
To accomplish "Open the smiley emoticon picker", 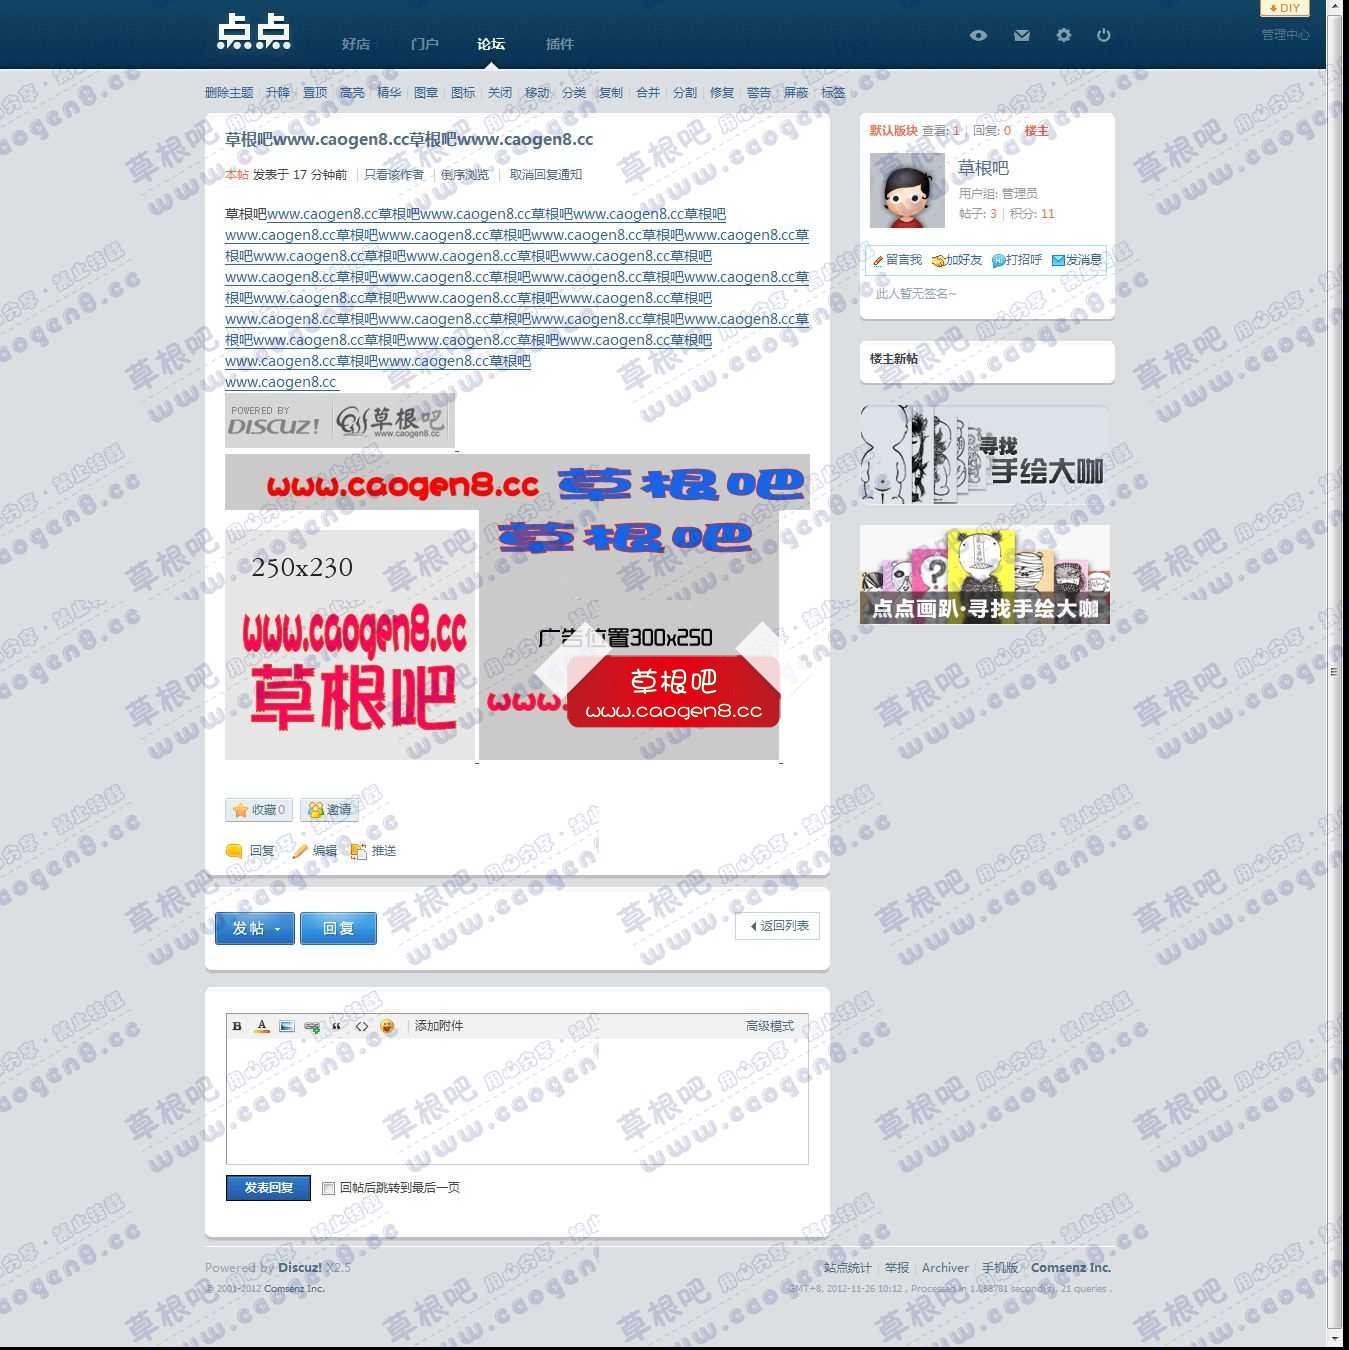I will pyautogui.click(x=388, y=1026).
